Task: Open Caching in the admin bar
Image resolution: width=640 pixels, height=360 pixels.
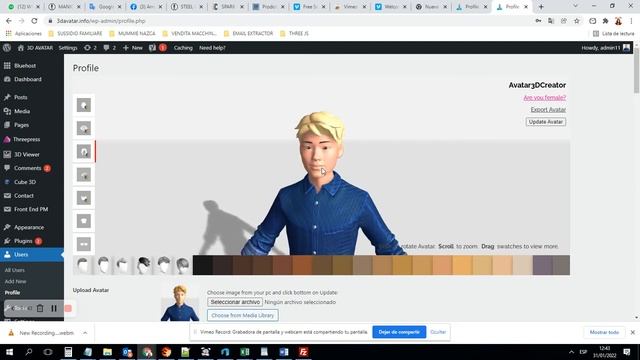Action: (x=183, y=48)
